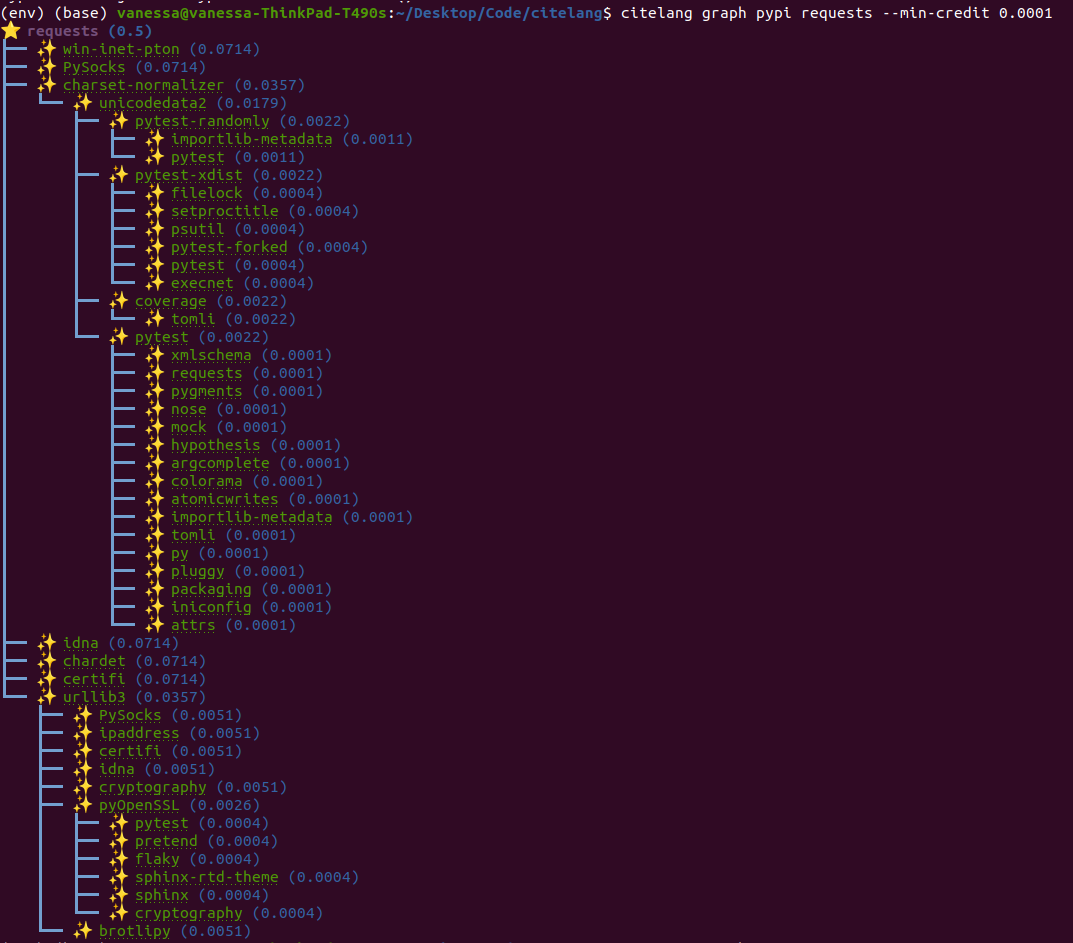1073x943 pixels.
Task: Click the sparkle icon beside coverage
Action: 119,300
